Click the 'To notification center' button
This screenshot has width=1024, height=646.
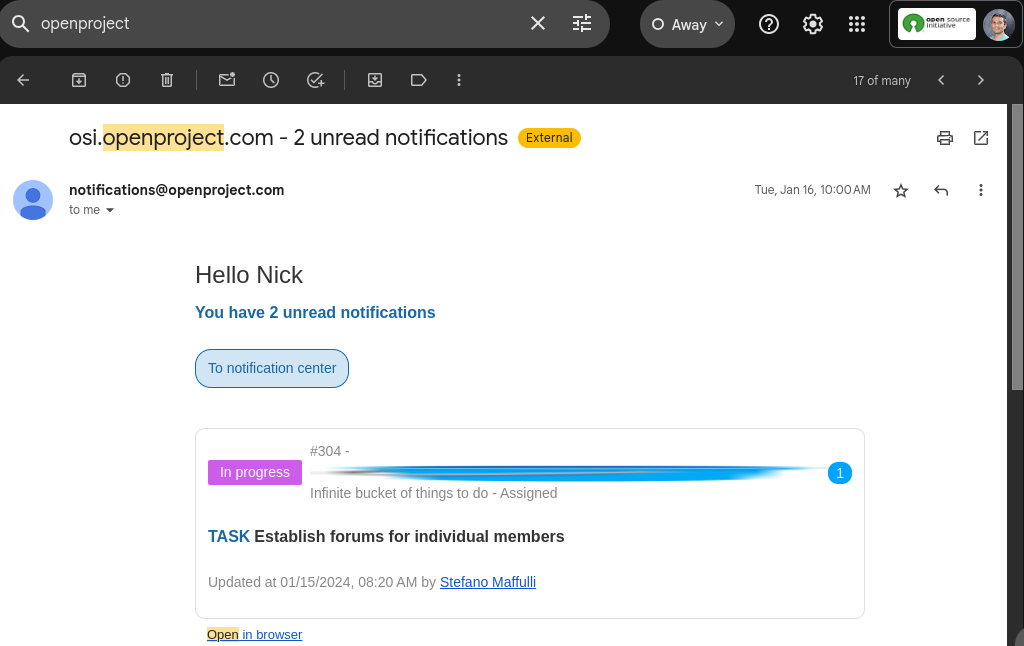pyautogui.click(x=272, y=368)
